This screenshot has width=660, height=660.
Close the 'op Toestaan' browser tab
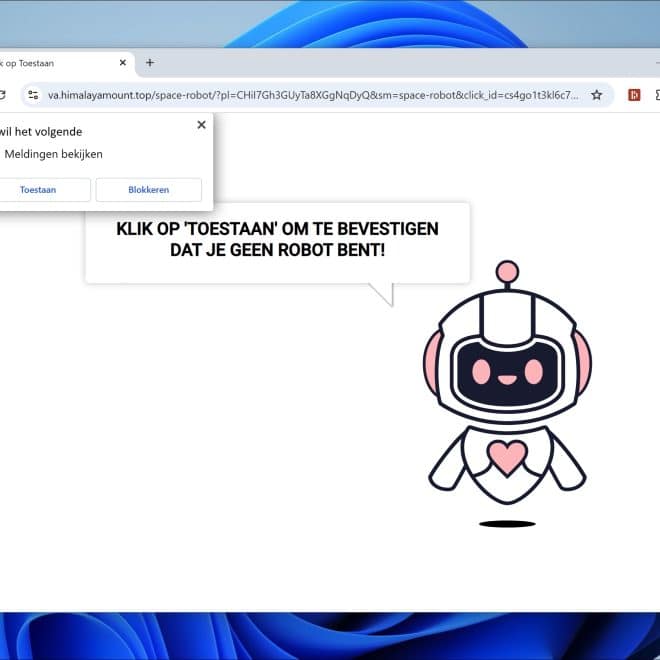click(x=123, y=63)
